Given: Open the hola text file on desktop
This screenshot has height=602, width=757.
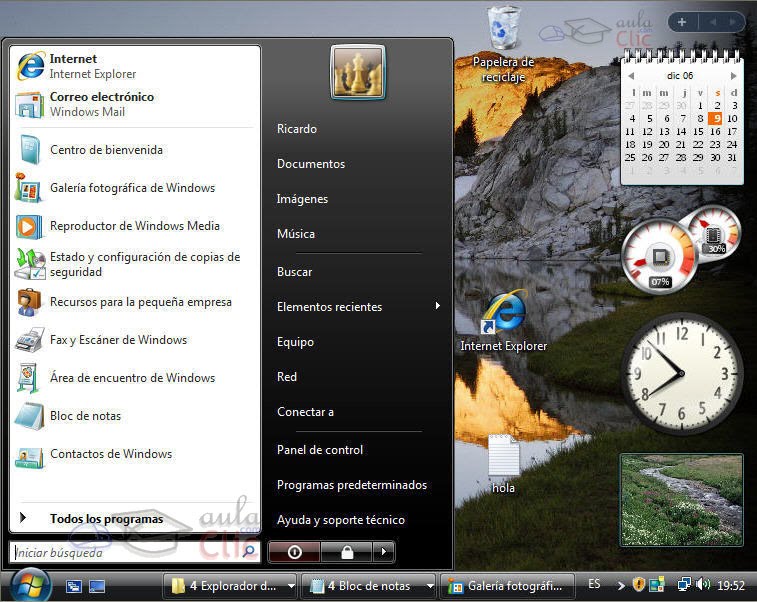Looking at the screenshot, I should [x=503, y=463].
